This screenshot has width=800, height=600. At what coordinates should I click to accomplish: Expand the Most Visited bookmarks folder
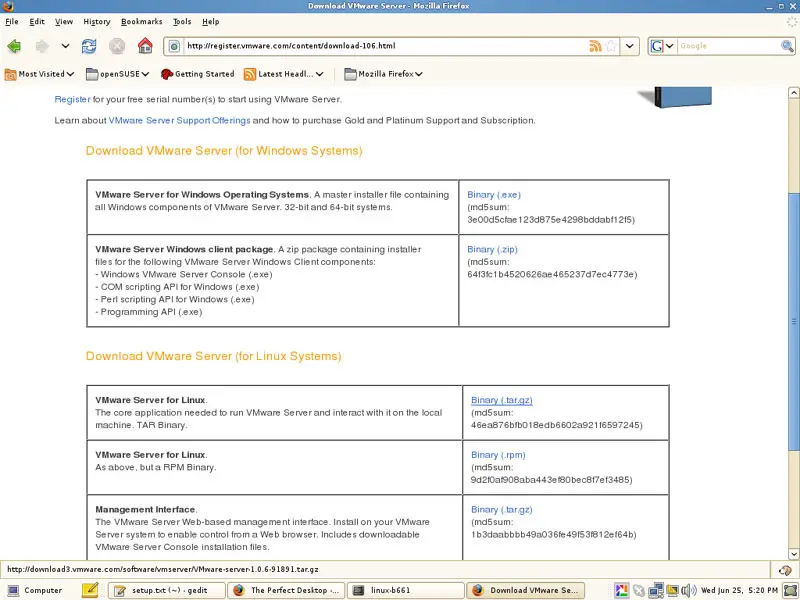39,74
